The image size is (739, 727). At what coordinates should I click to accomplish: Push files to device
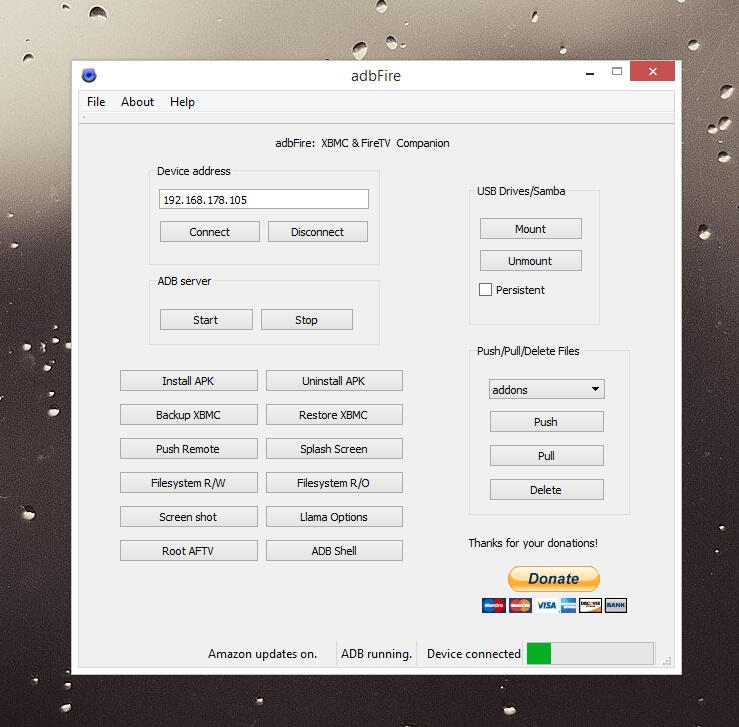point(547,422)
